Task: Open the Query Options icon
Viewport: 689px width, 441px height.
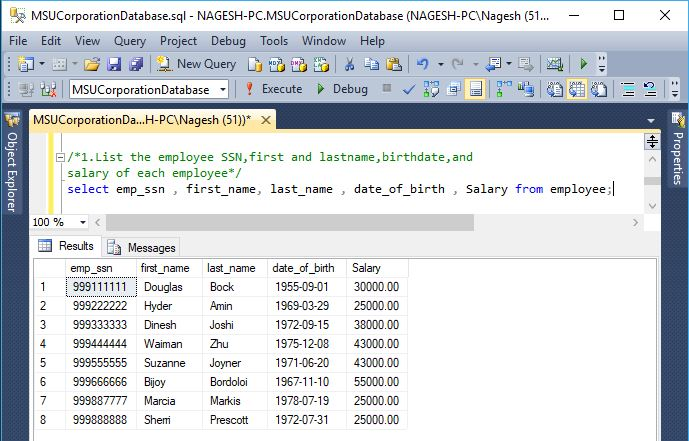Action: click(x=453, y=90)
